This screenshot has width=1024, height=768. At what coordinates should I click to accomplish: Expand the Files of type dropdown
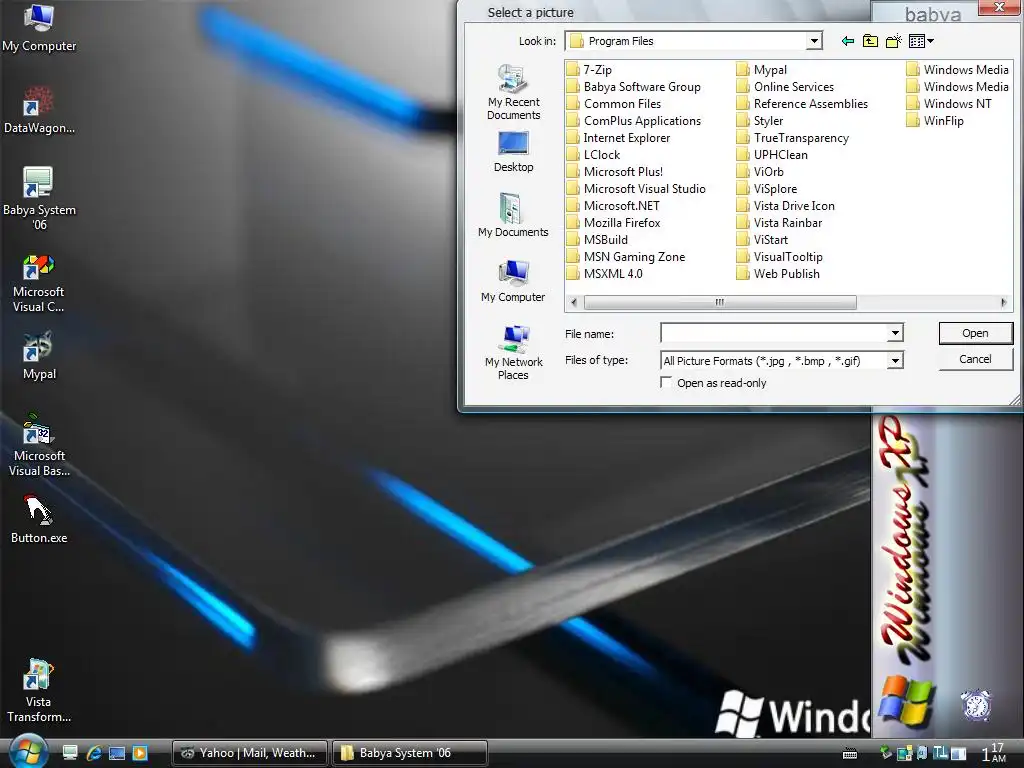coord(895,360)
